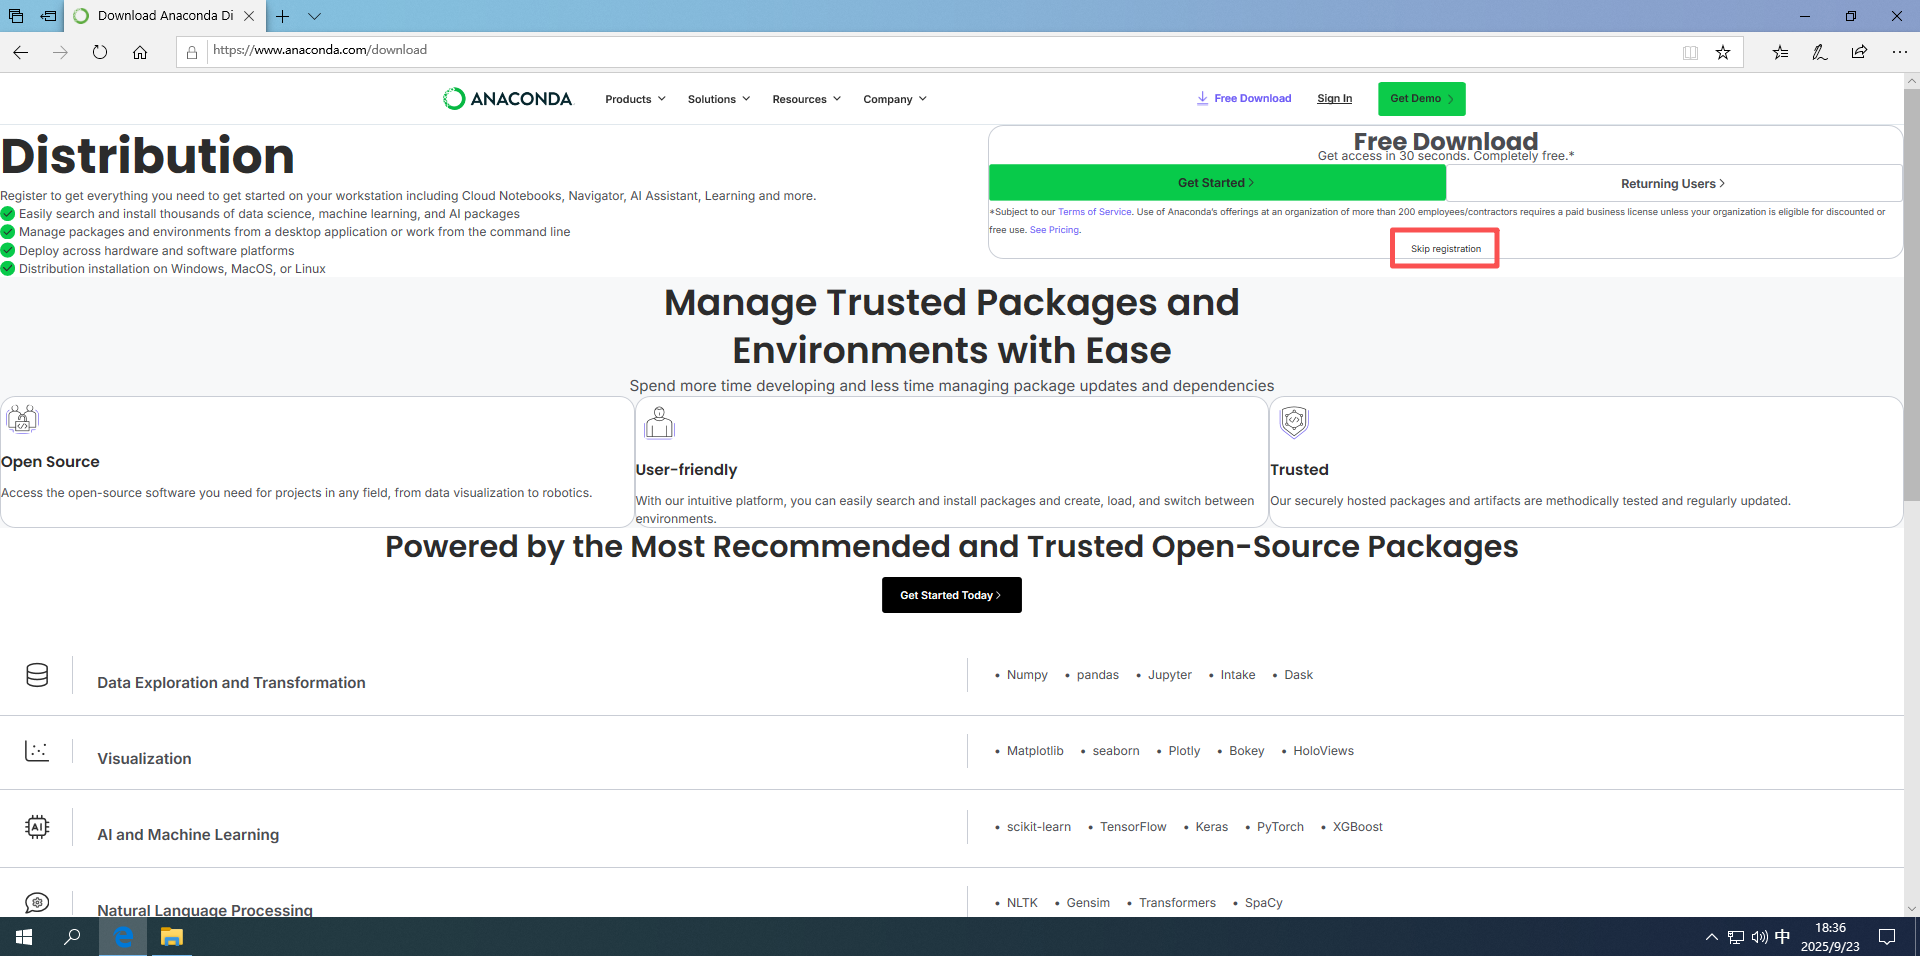The width and height of the screenshot is (1920, 956).
Task: Click the Anaconda logo
Action: click(x=507, y=98)
